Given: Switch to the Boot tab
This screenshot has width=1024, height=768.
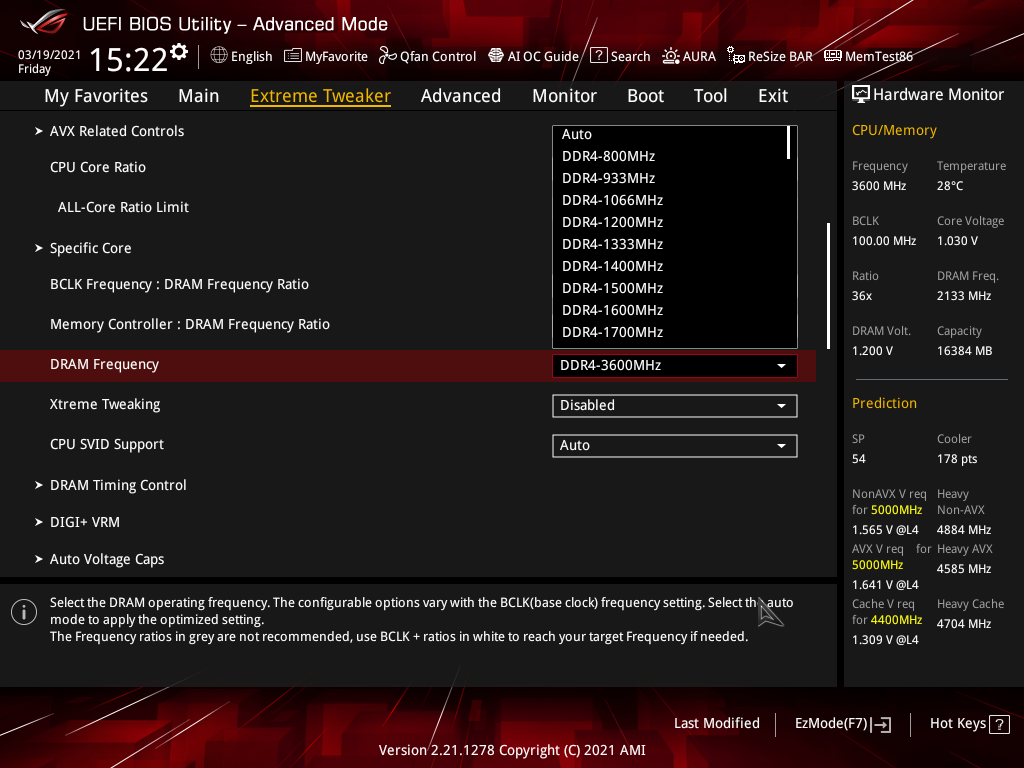Looking at the screenshot, I should pyautogui.click(x=645, y=96).
